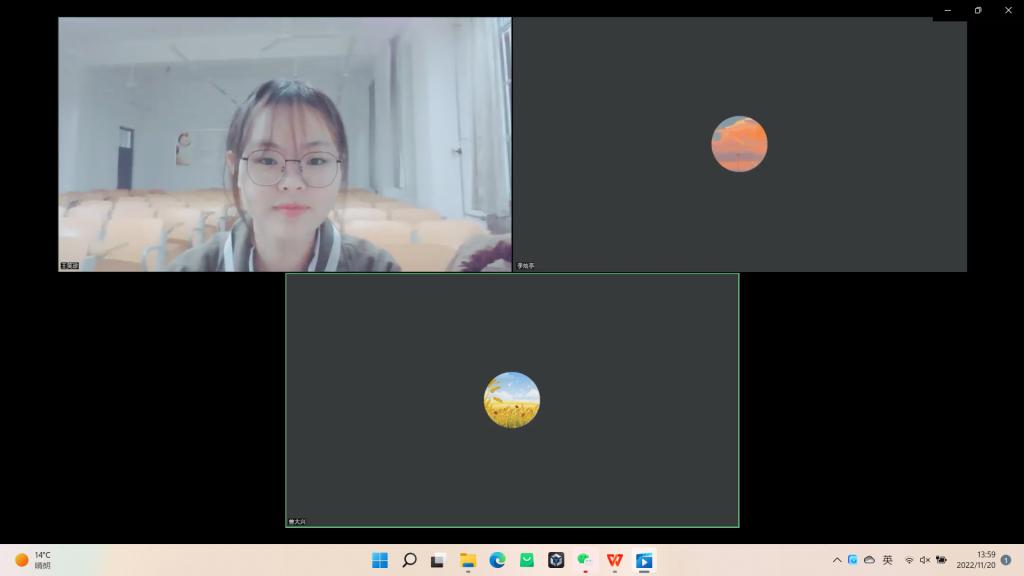
Task: Open the green envelope app on taskbar
Action: click(526, 560)
